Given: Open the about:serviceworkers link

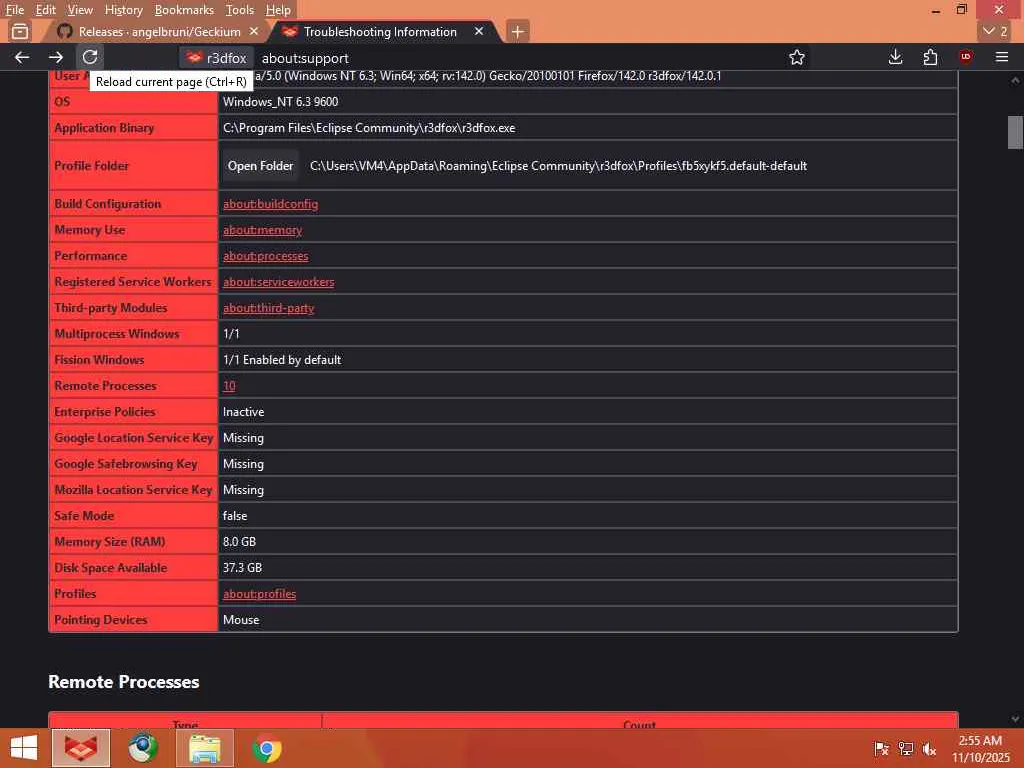Looking at the screenshot, I should coord(278,282).
